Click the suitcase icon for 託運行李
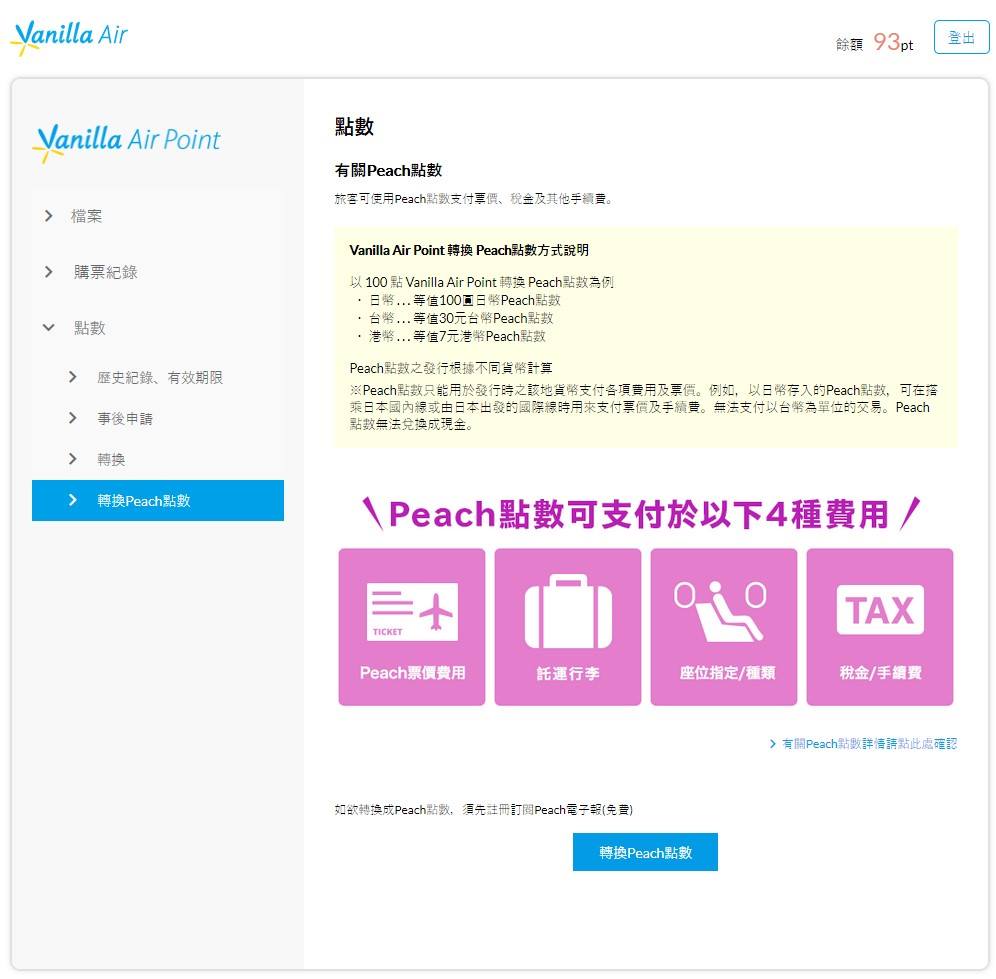Image resolution: width=996 pixels, height=979 pixels. click(x=568, y=611)
